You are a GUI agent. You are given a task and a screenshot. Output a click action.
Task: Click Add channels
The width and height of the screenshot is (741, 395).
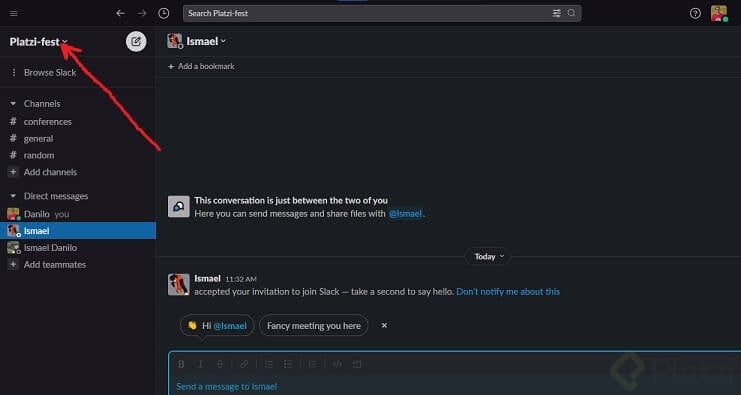[51, 172]
